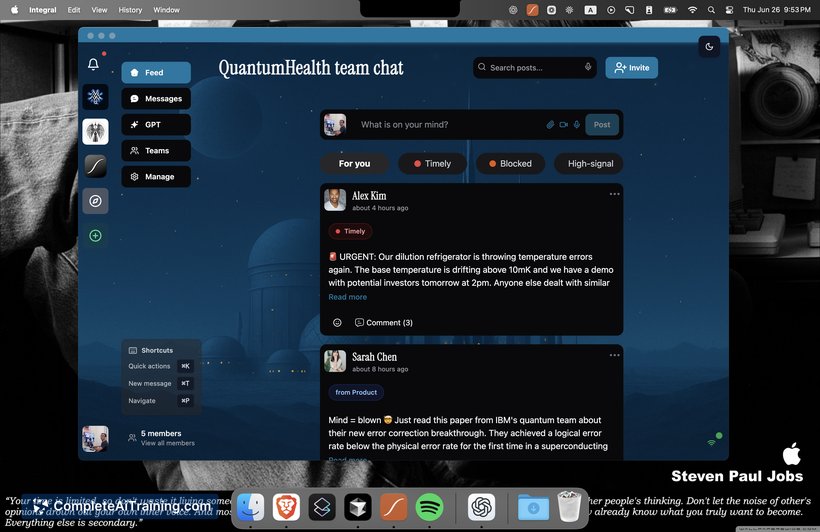Open the Edit menu in menu bar

pos(74,9)
